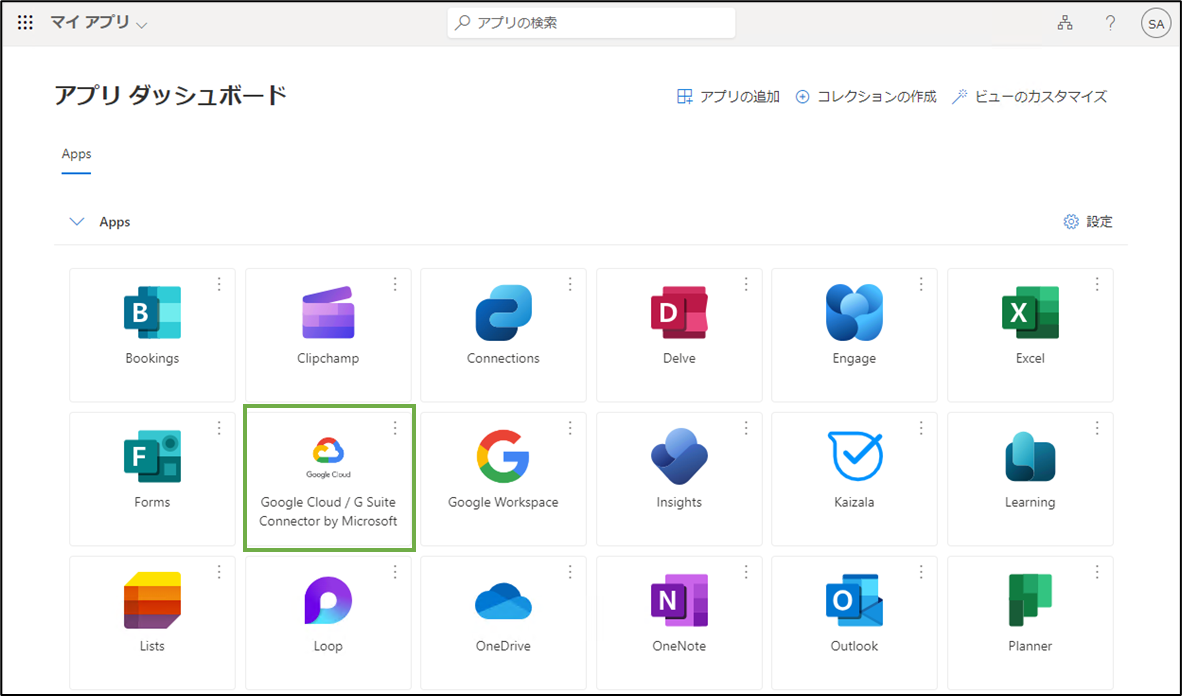1182x696 pixels.
Task: Open more options for Delve tile
Action: click(746, 284)
